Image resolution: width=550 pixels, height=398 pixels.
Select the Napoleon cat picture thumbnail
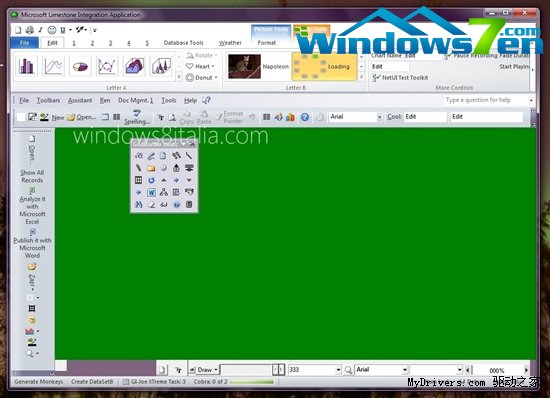pyautogui.click(x=244, y=66)
